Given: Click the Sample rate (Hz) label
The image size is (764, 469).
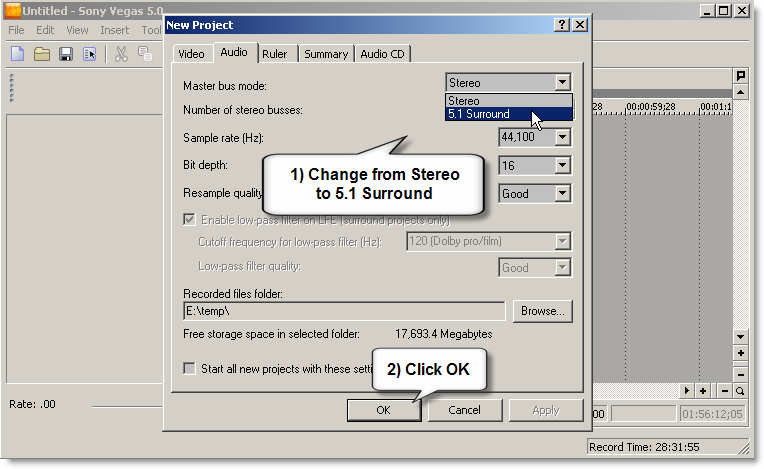Looking at the screenshot, I should pos(223,138).
